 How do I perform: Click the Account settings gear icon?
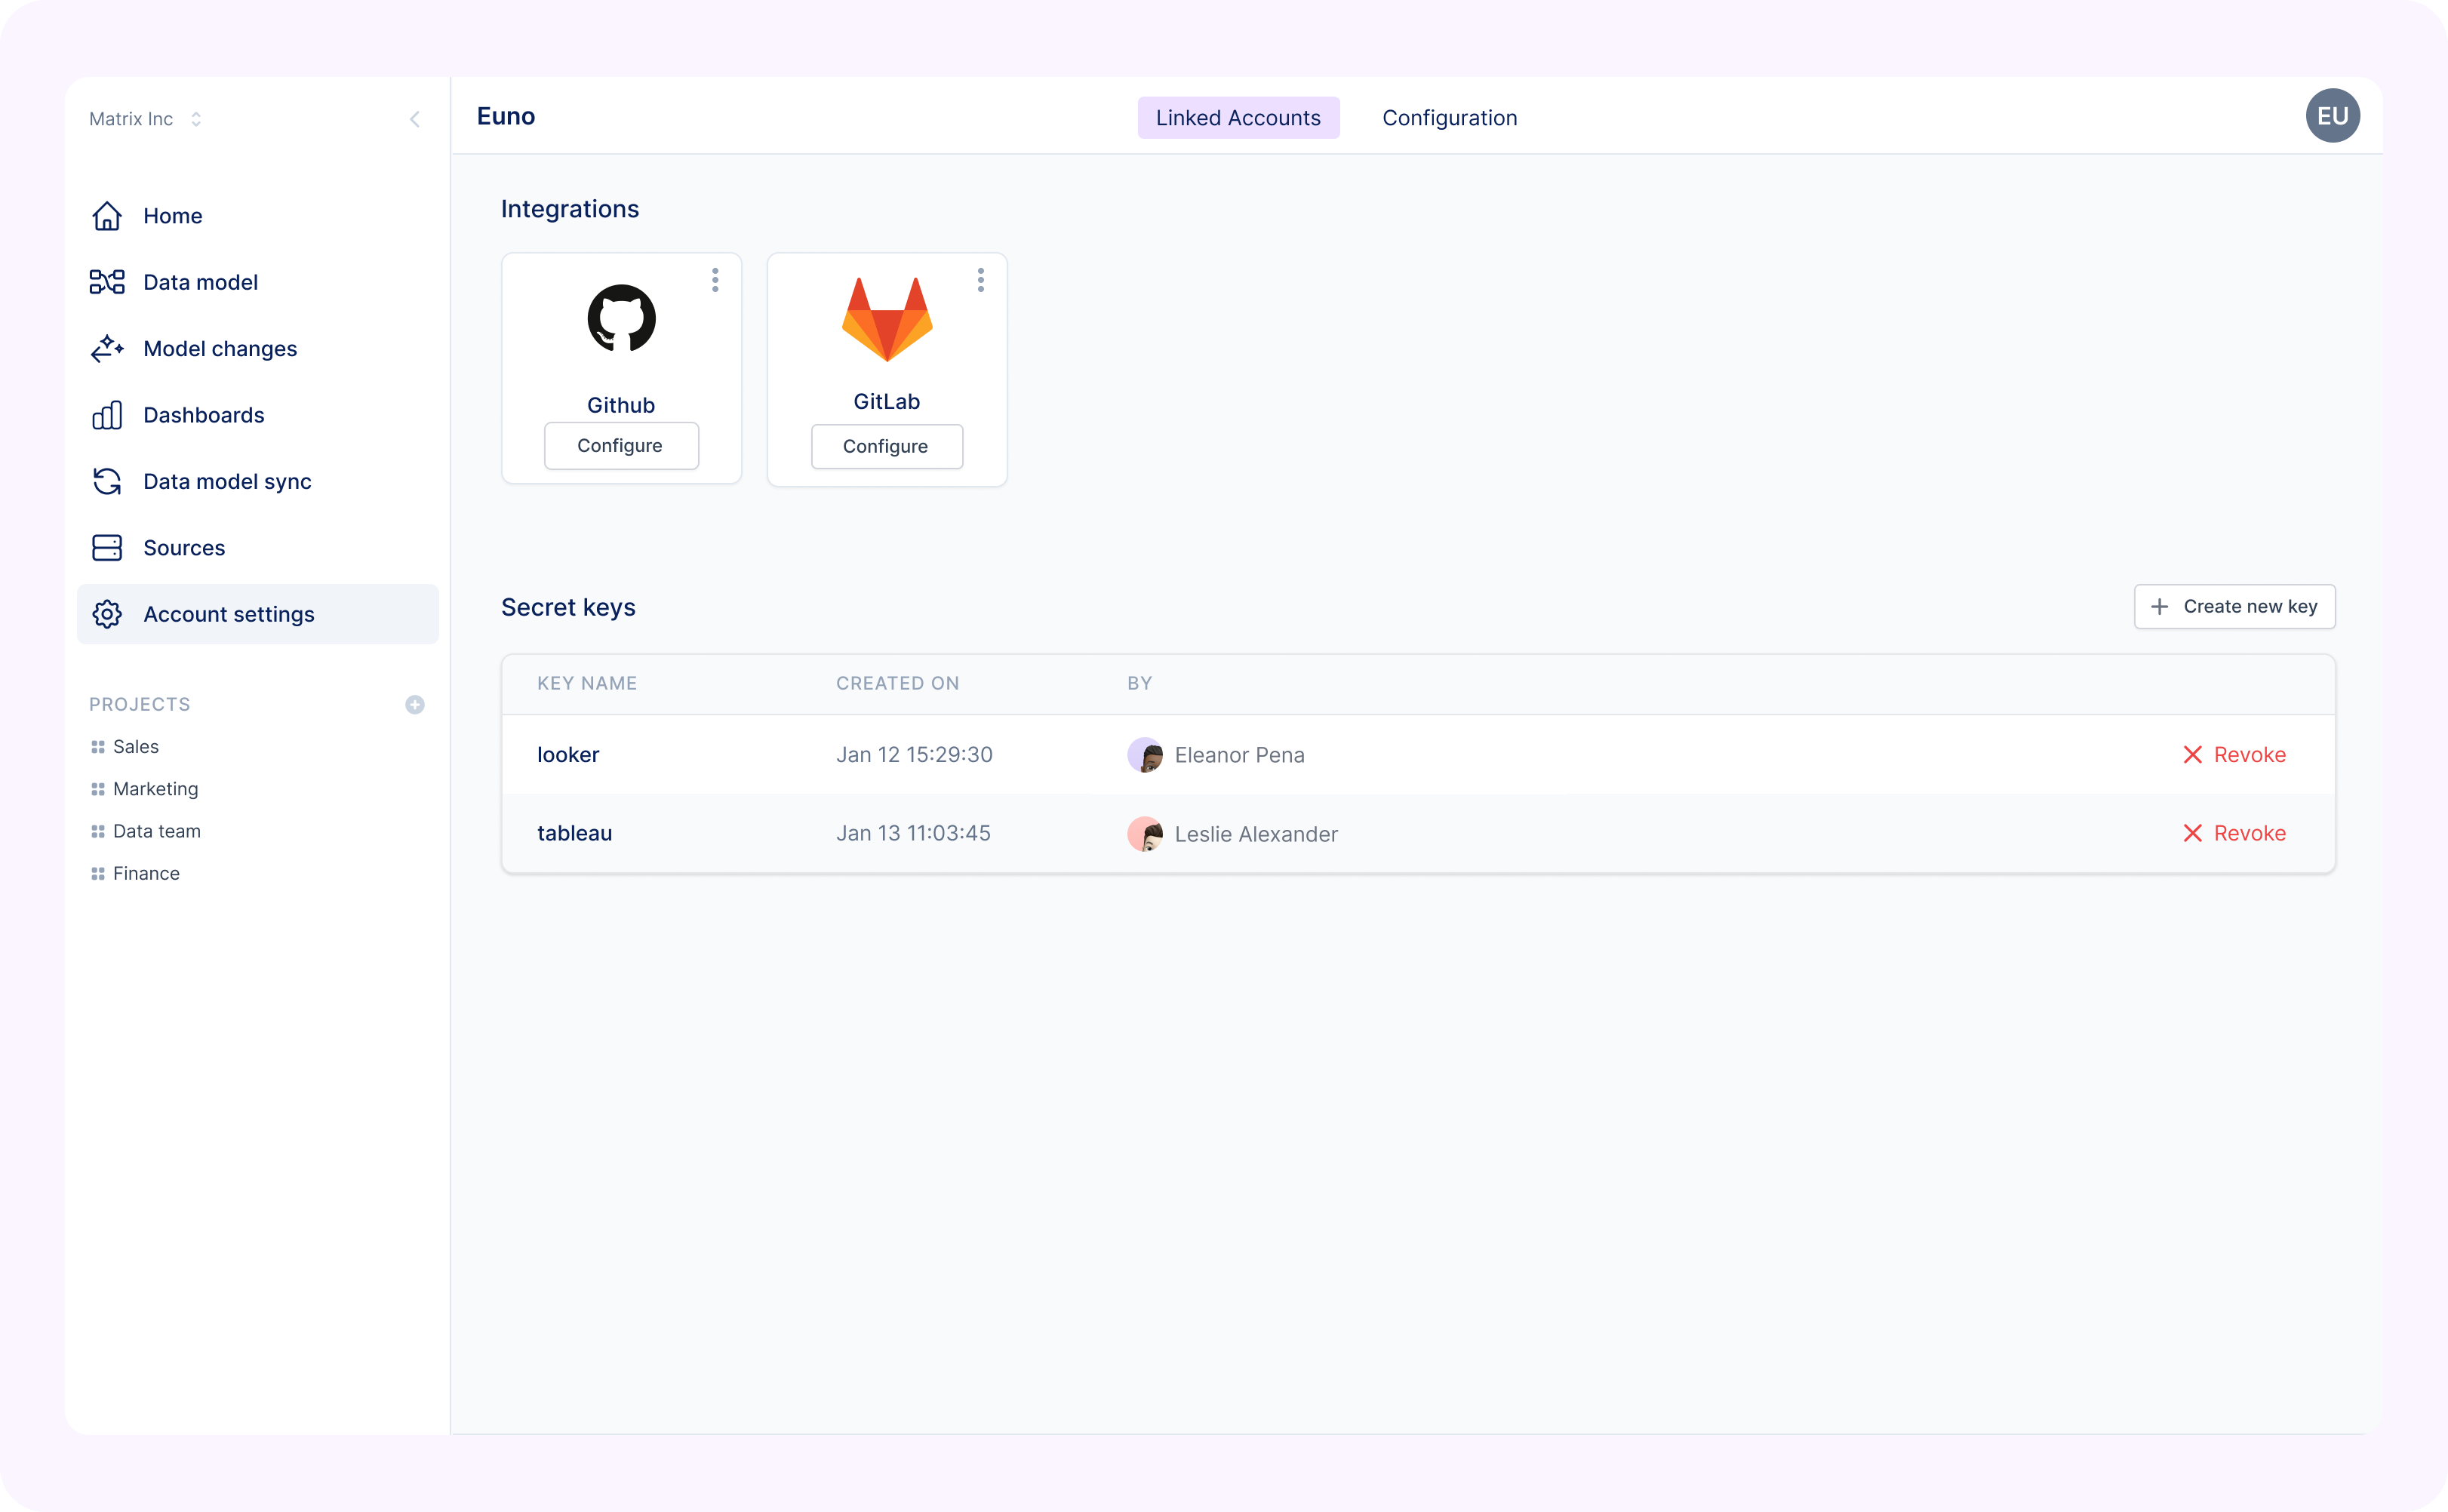[x=107, y=614]
